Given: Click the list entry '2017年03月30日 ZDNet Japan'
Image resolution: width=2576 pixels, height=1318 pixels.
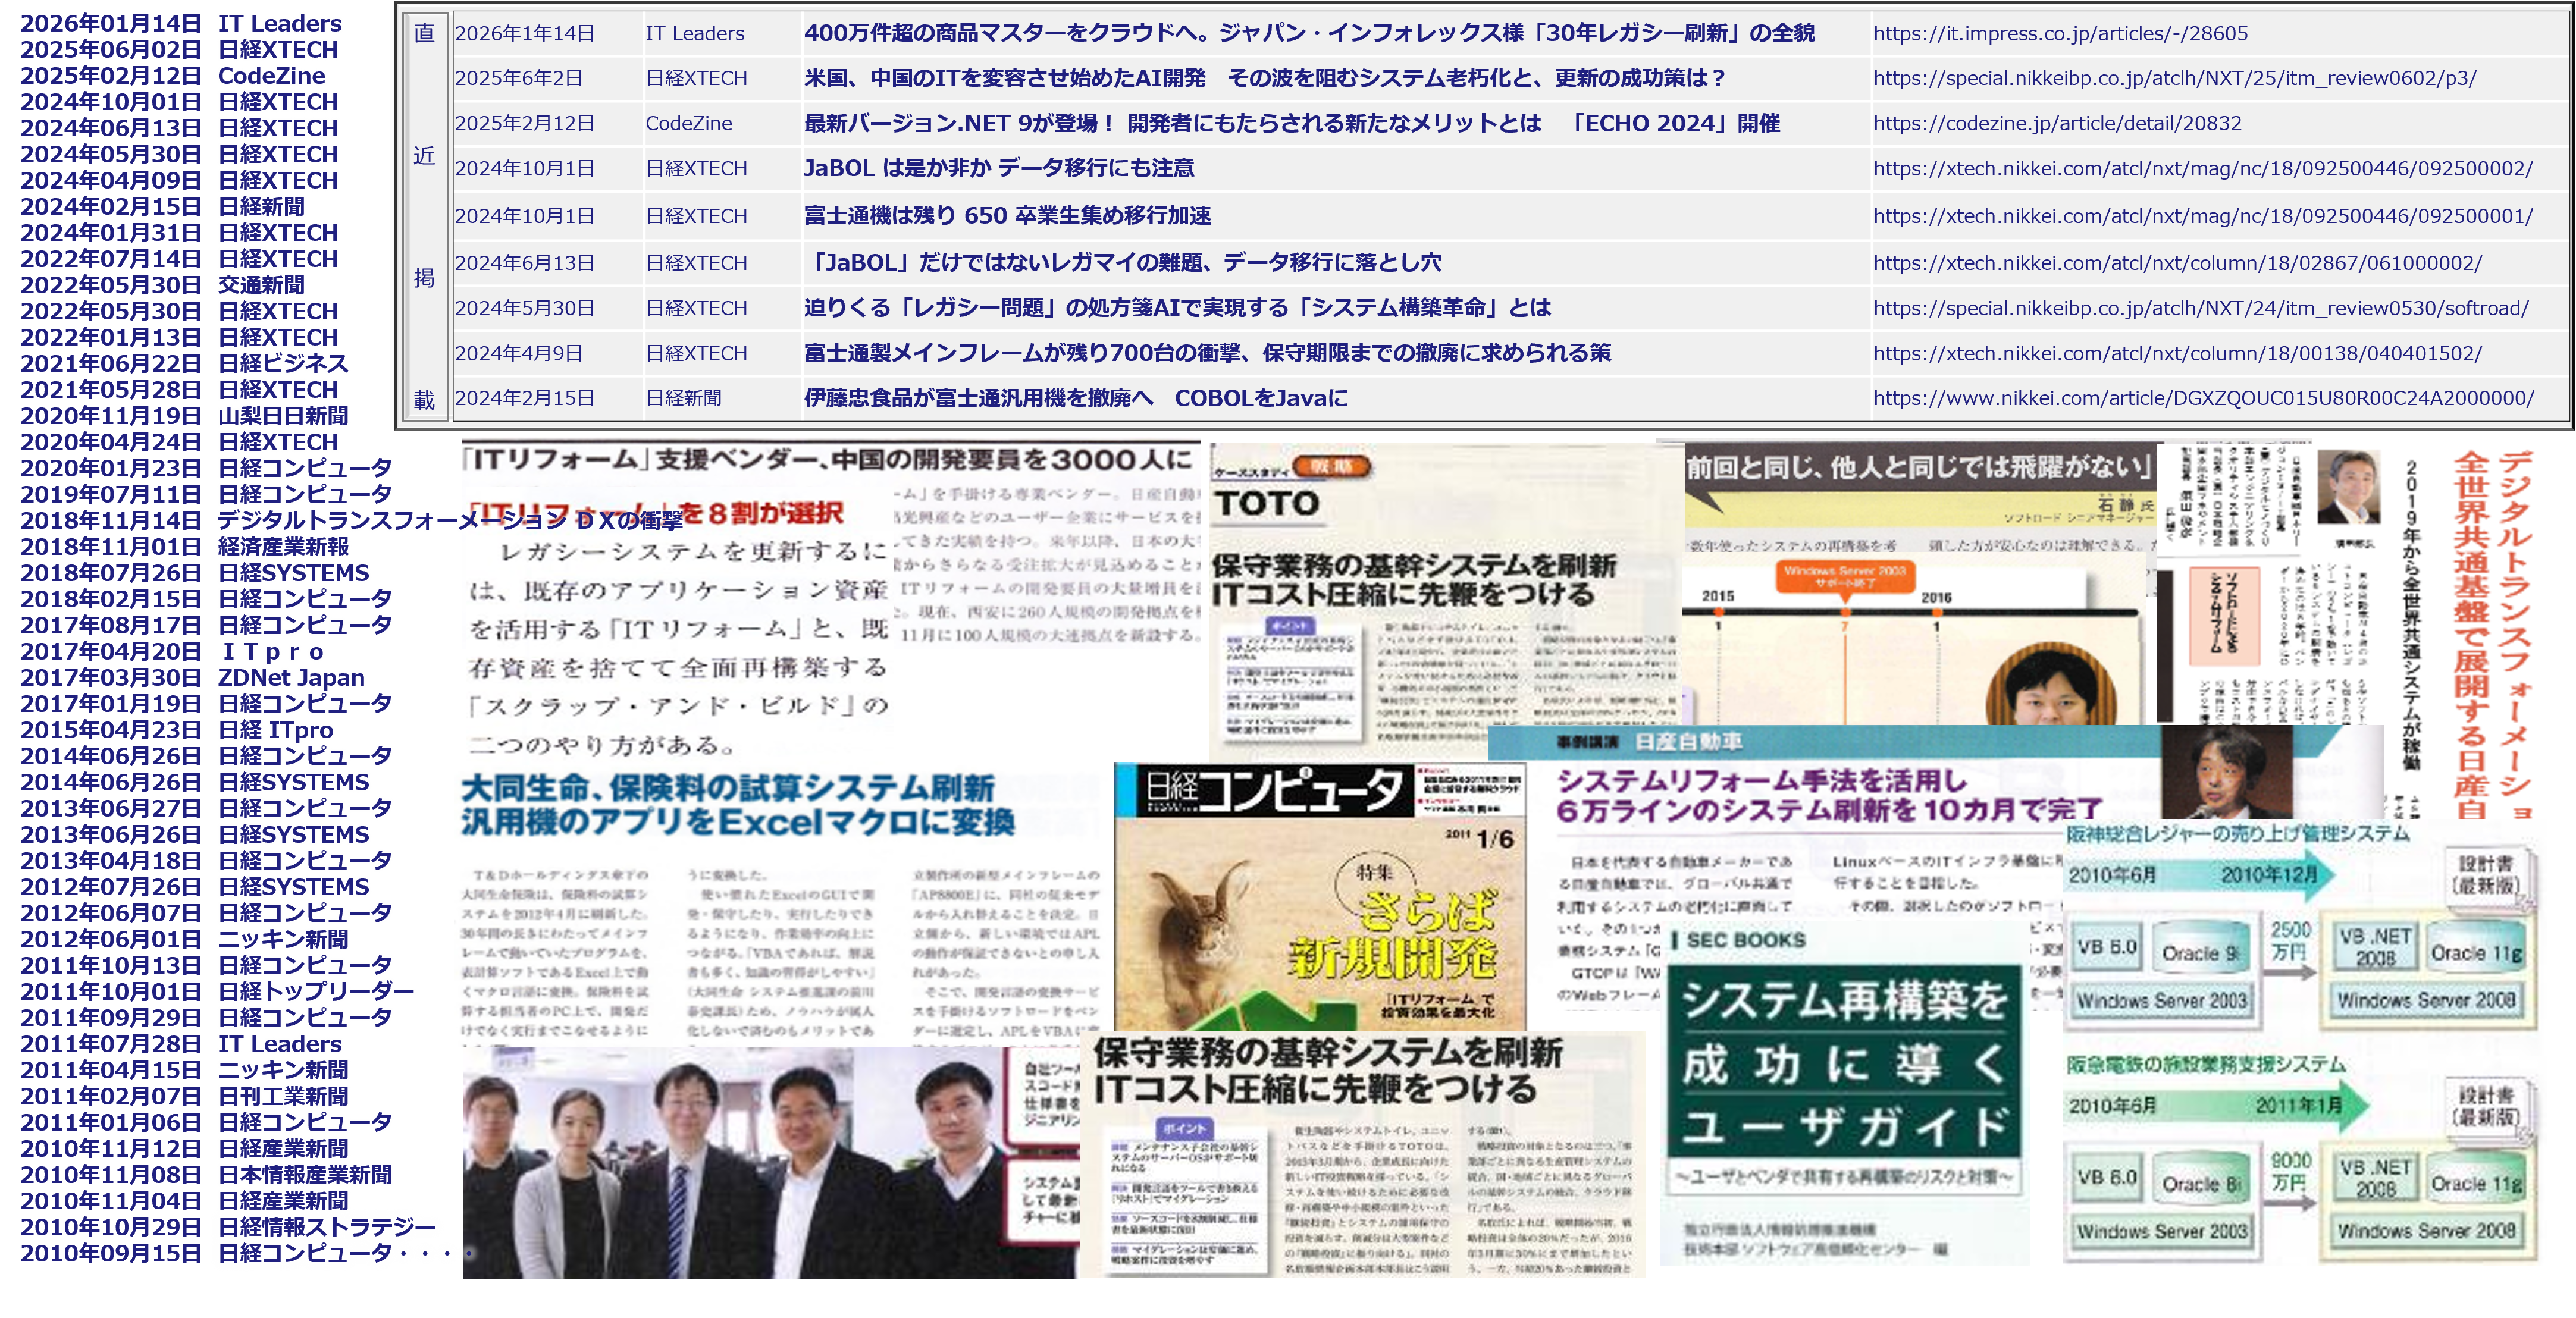Looking at the screenshot, I should 192,677.
